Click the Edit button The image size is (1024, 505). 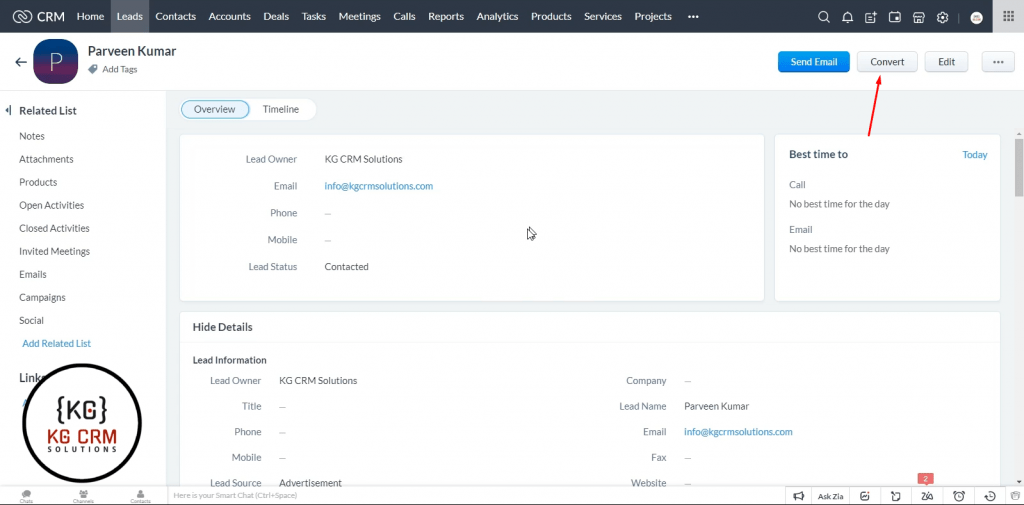point(946,62)
